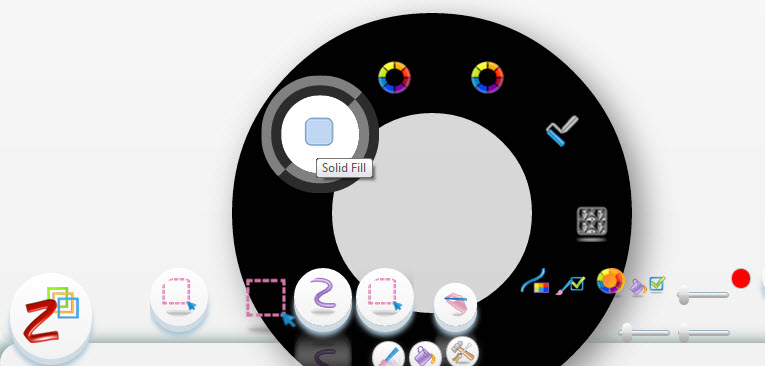765x366 pixels.
Task: Click the round paint bucket button beside the hammer
Action: click(x=425, y=355)
